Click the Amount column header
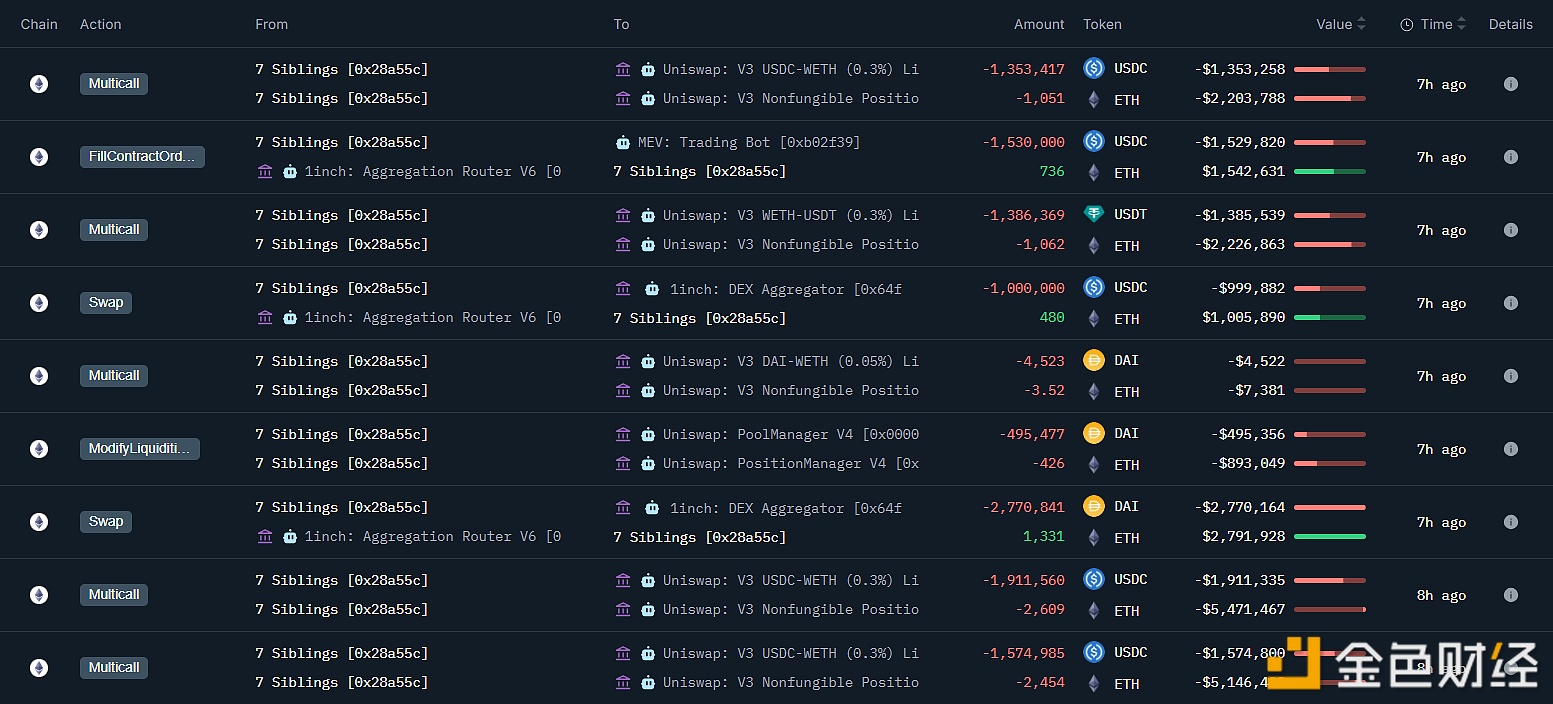Viewport: 1553px width, 704px height. point(1039,24)
